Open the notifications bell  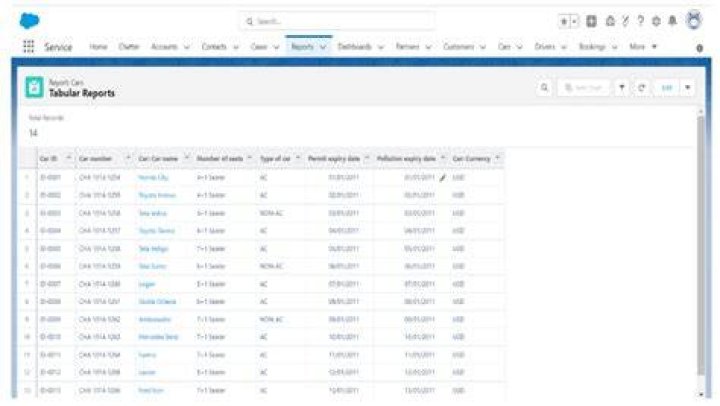point(672,21)
